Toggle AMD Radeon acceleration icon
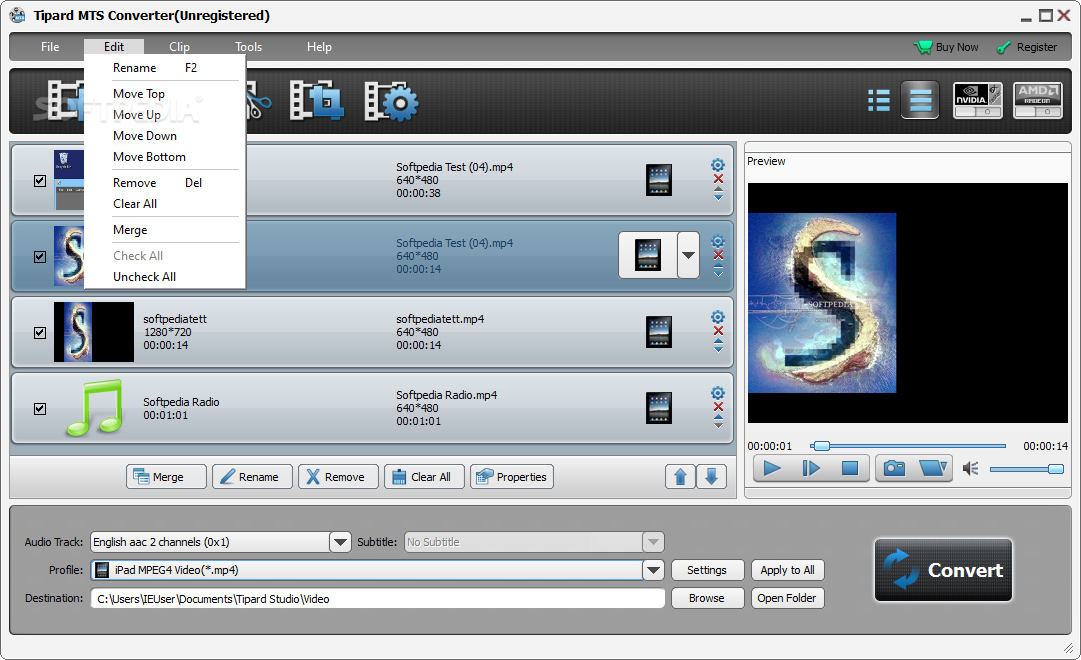Image resolution: width=1081 pixels, height=660 pixels. pyautogui.click(x=1038, y=101)
